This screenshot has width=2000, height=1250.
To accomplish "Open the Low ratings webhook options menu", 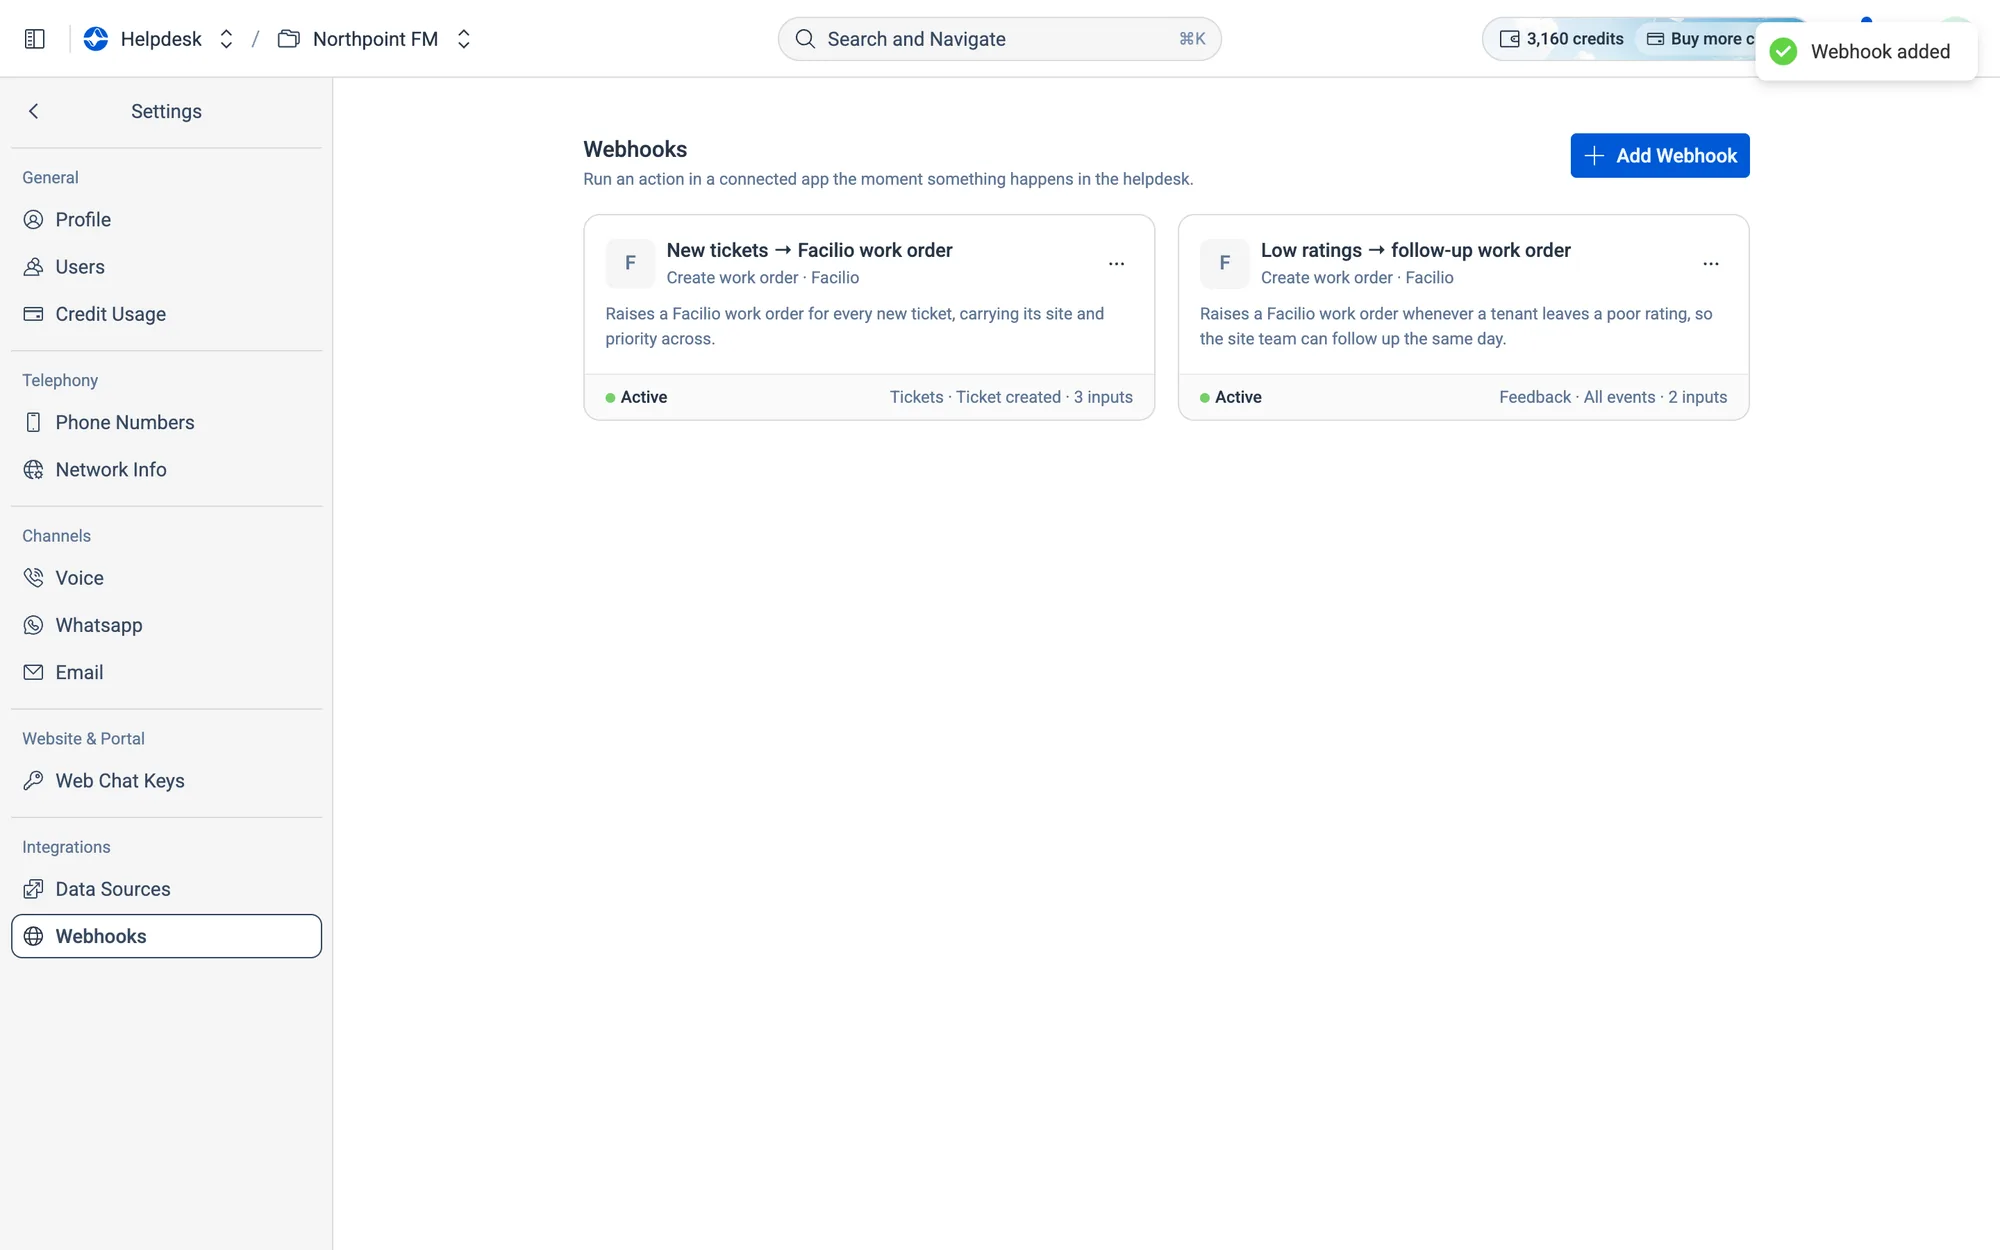I will click(1711, 264).
